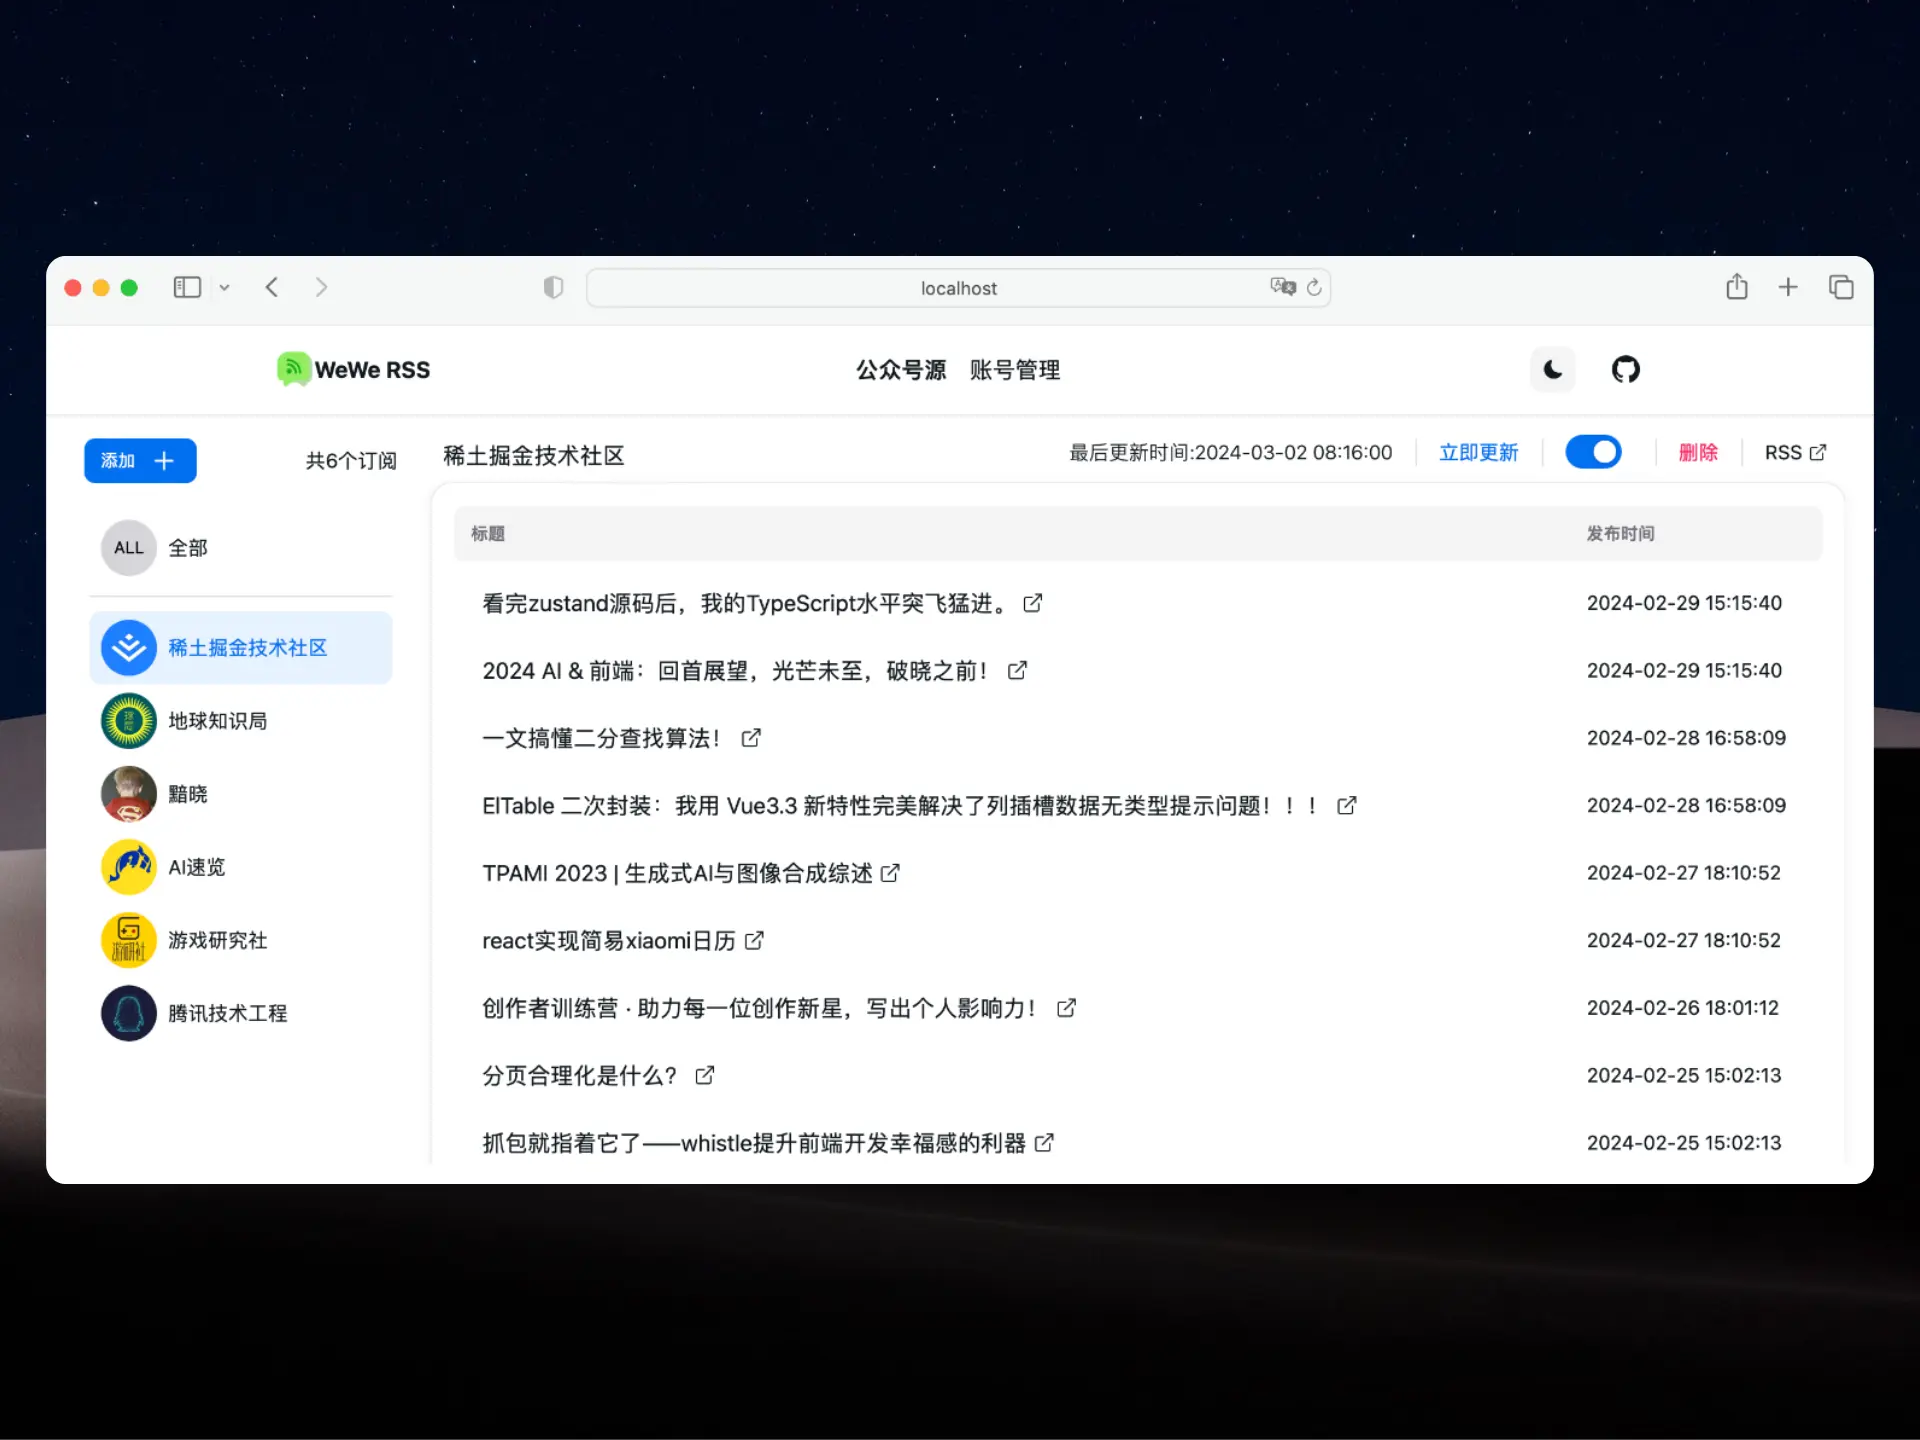The width and height of the screenshot is (1920, 1440).
Task: Open Safari tab overview icon
Action: [1840, 288]
